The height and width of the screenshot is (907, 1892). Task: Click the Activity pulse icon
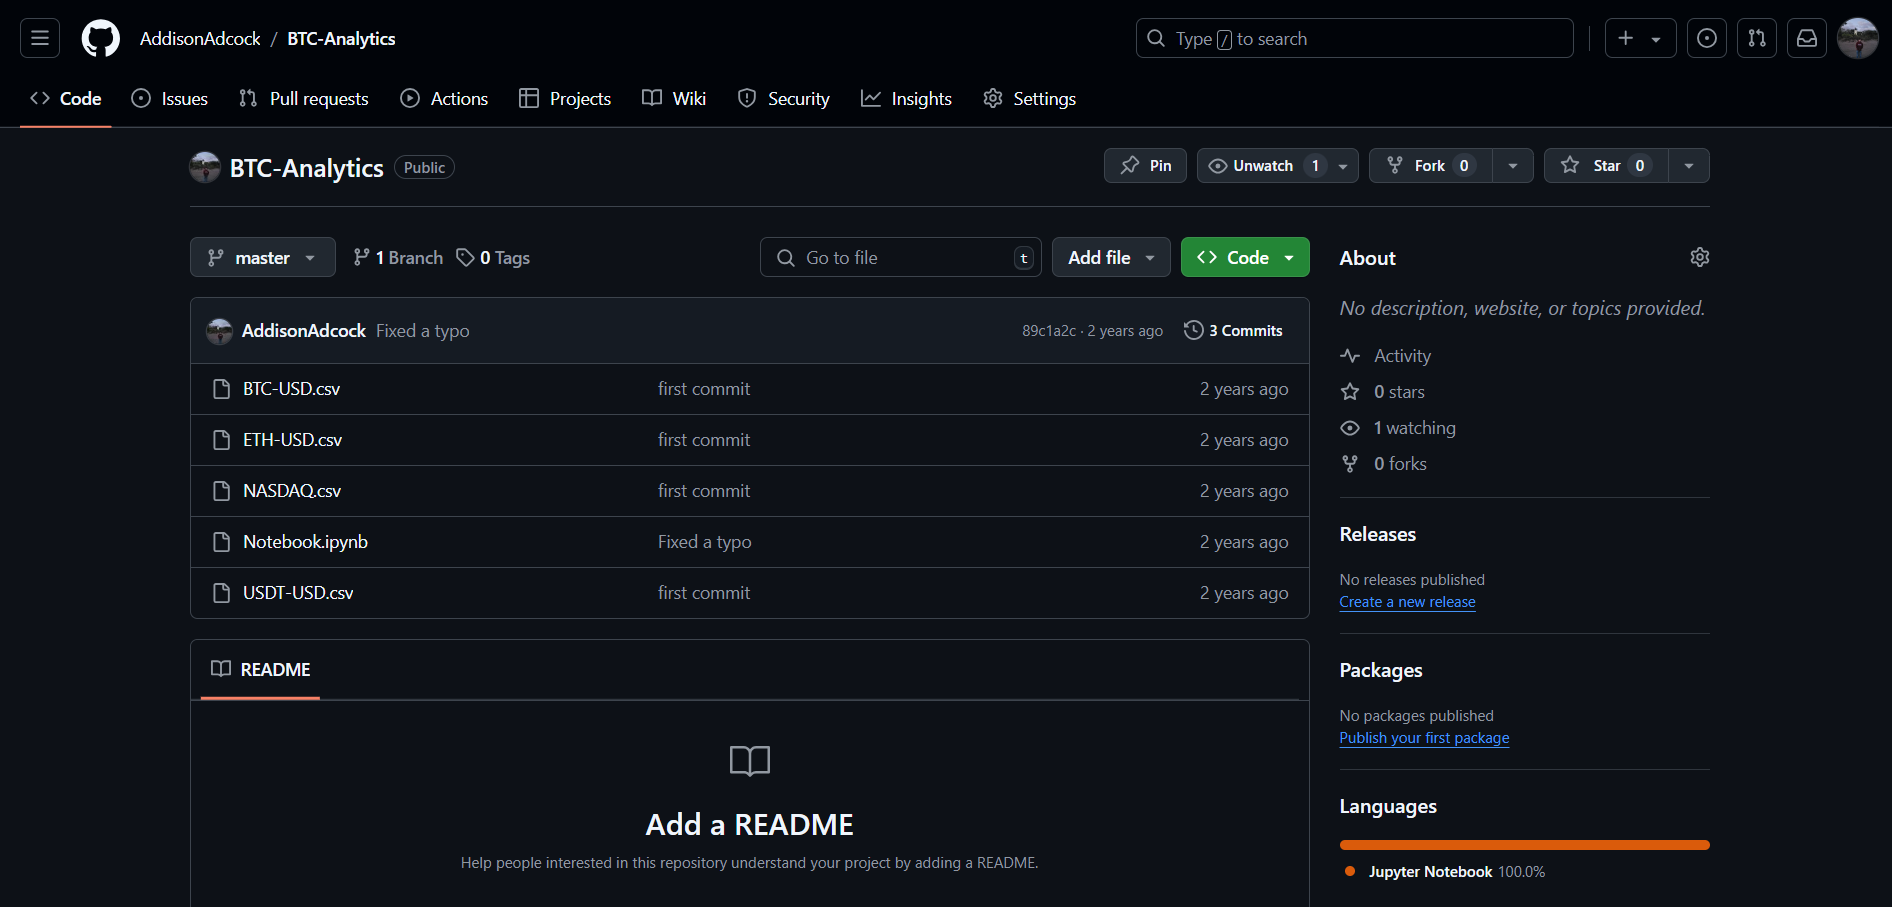tap(1350, 356)
